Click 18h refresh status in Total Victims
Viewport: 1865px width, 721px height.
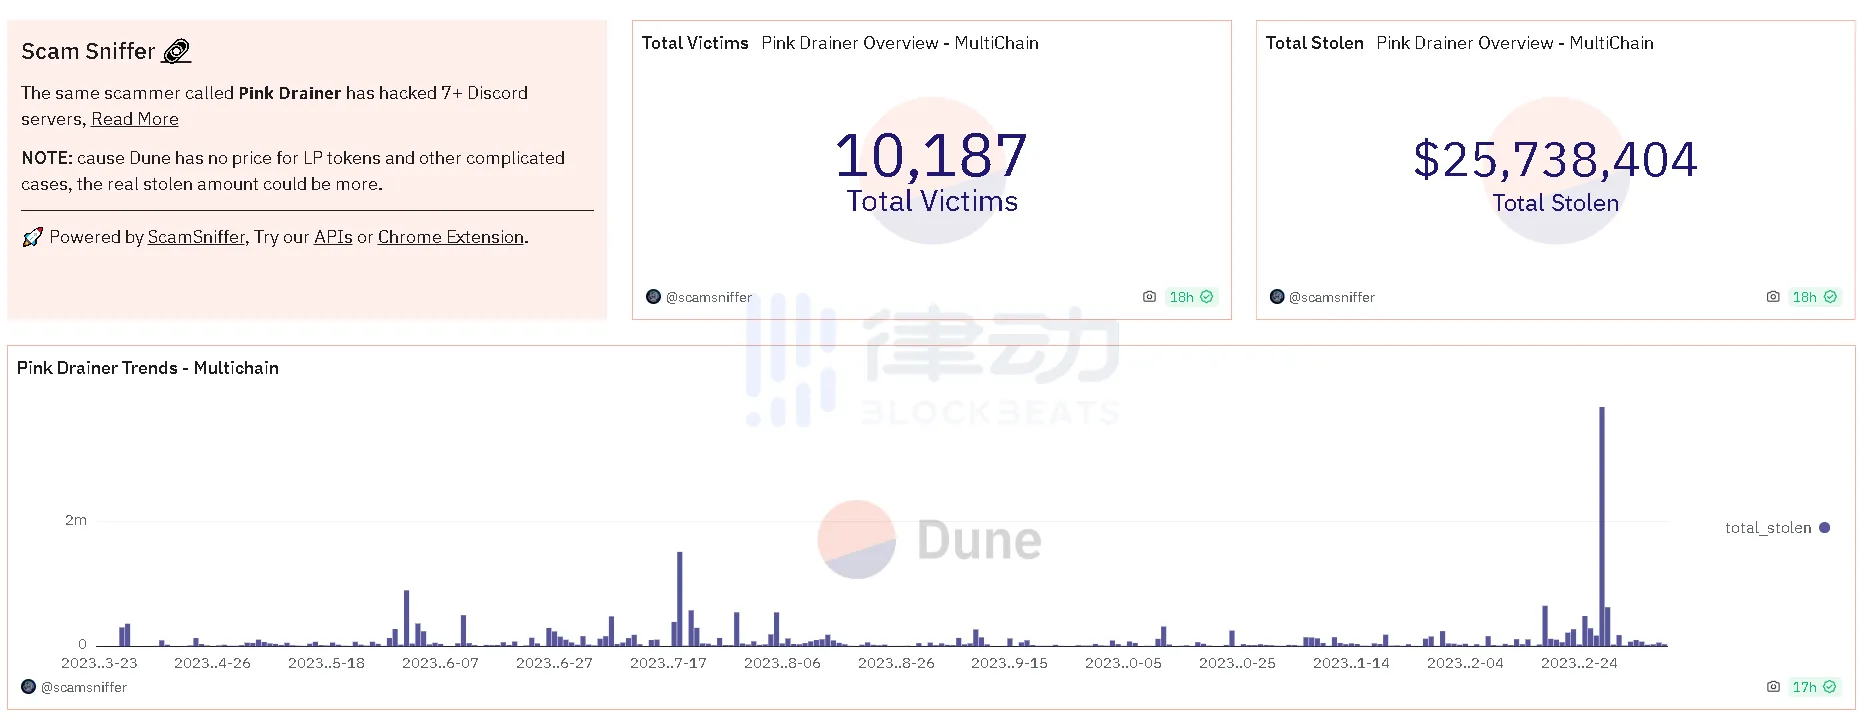click(1190, 297)
